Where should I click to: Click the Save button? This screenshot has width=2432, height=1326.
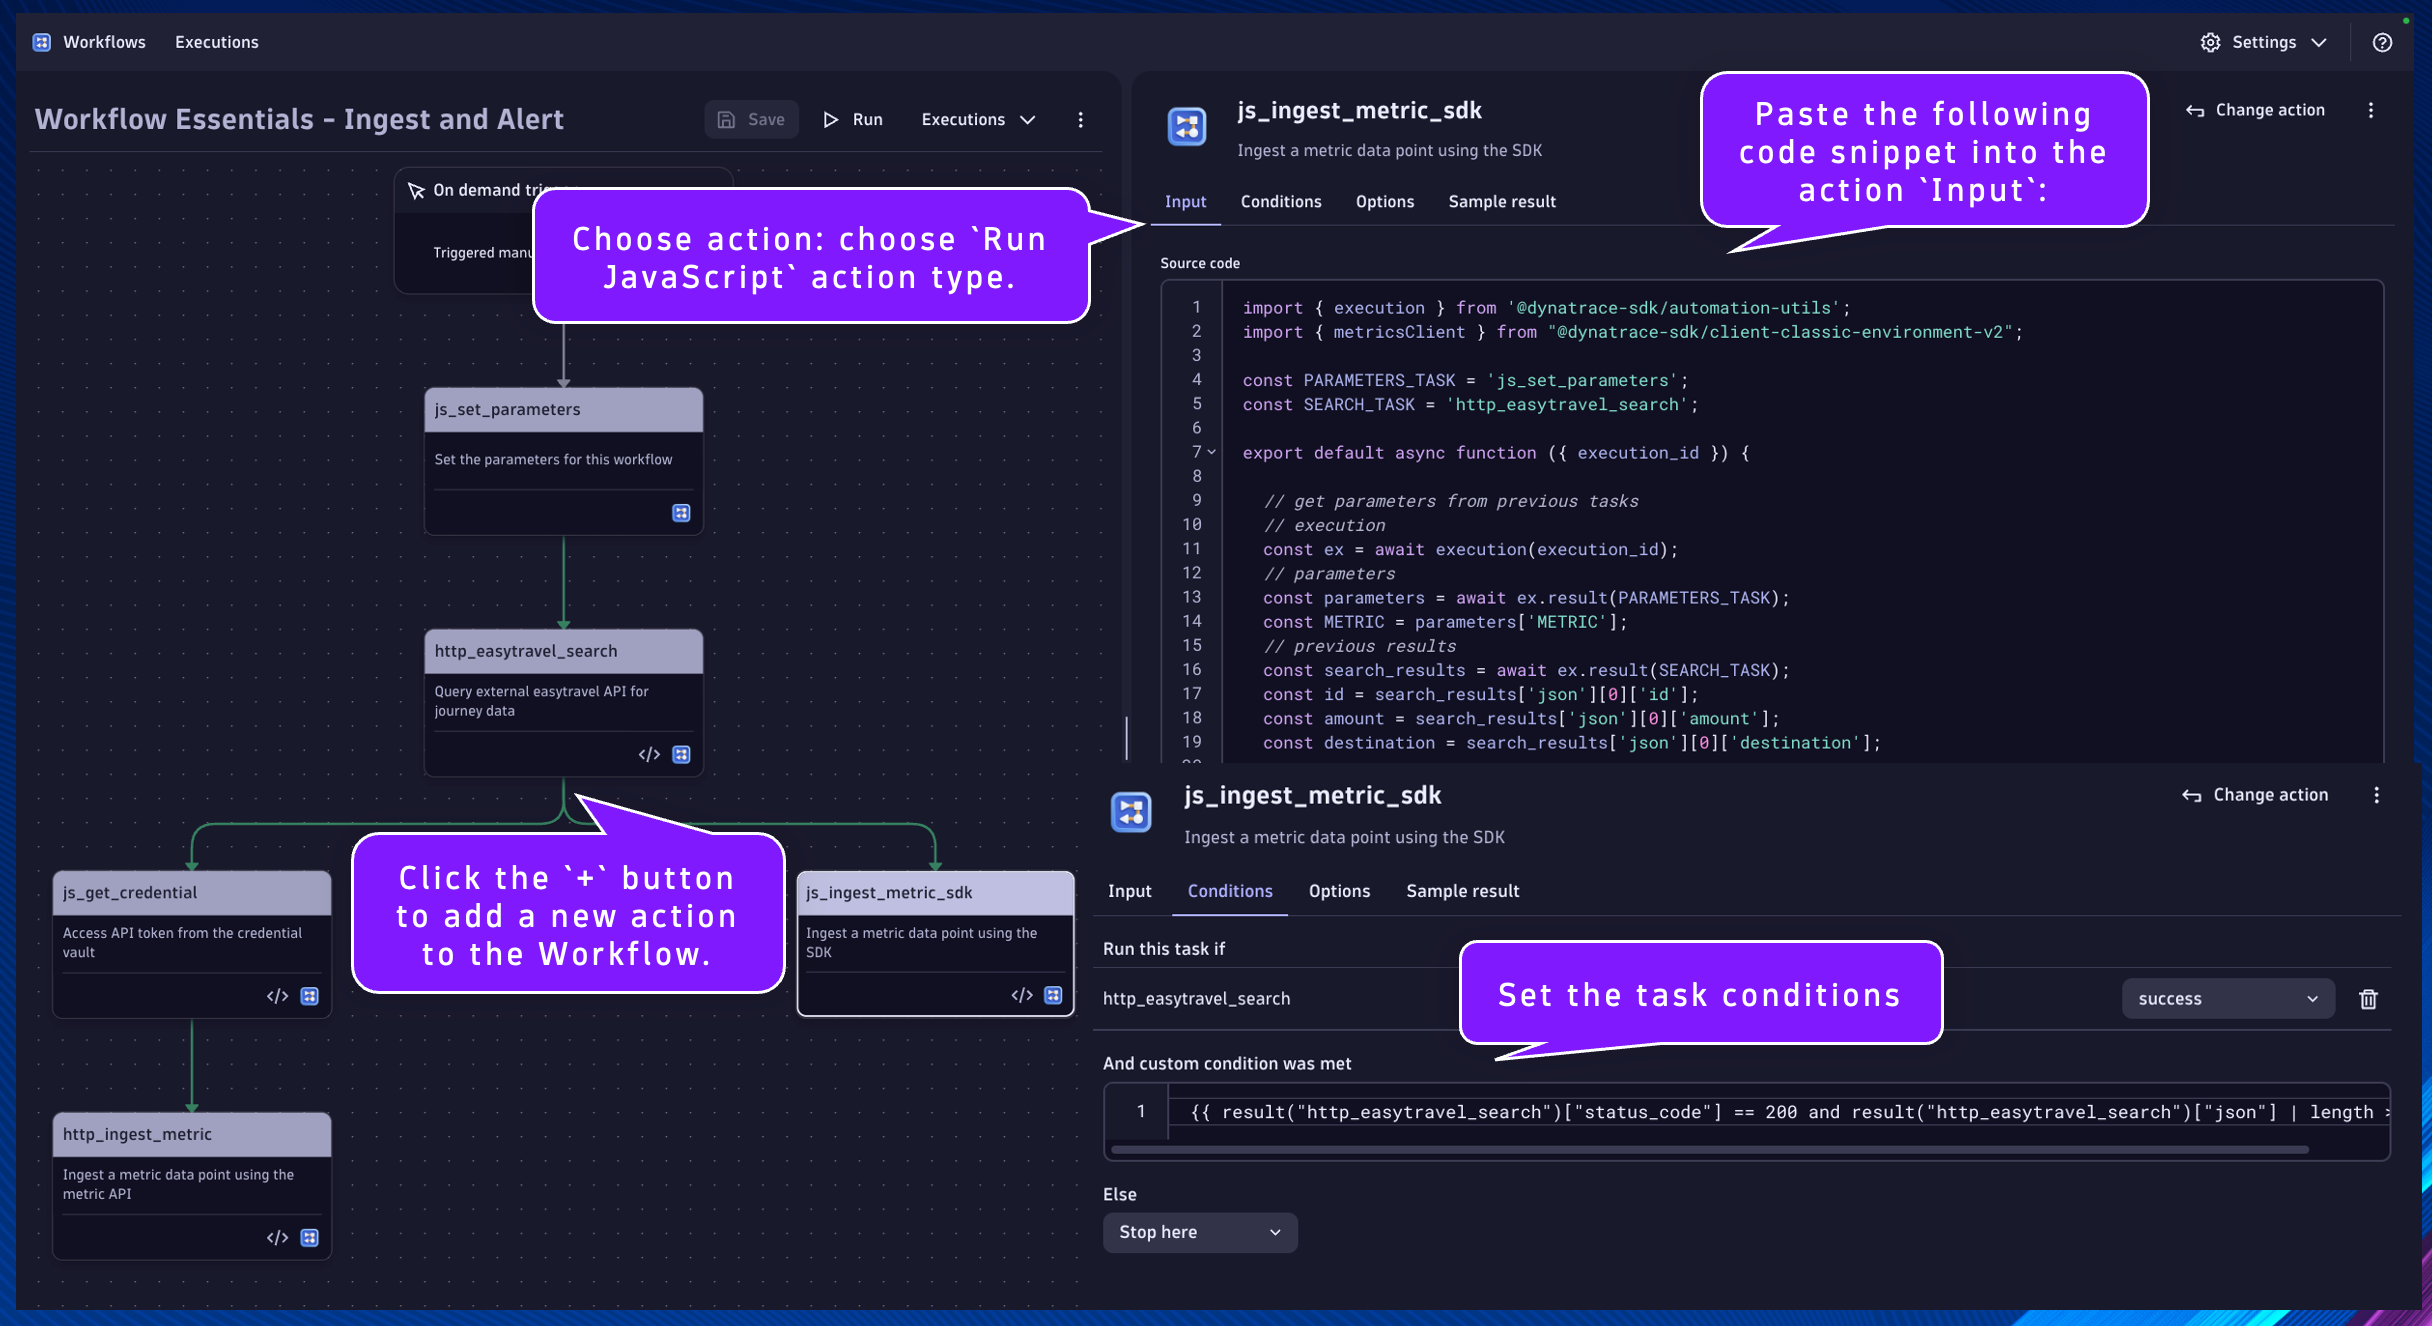click(x=751, y=119)
